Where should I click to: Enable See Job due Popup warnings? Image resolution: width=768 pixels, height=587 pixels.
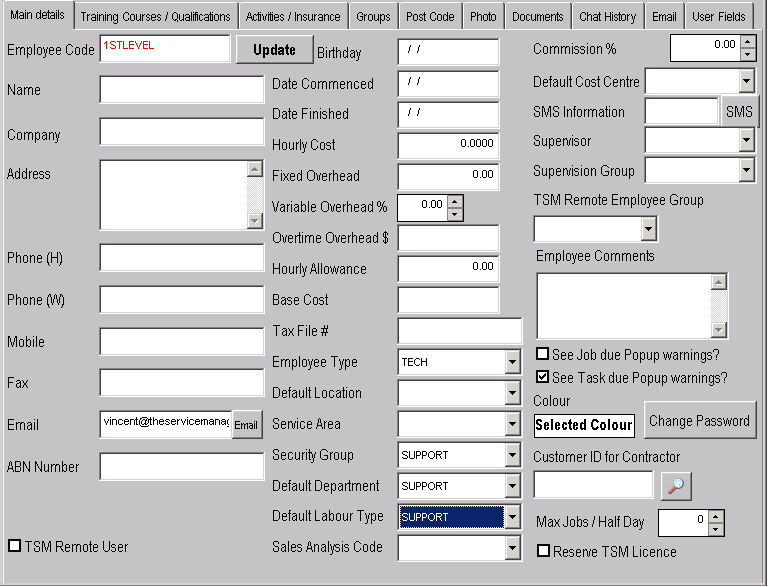542,354
